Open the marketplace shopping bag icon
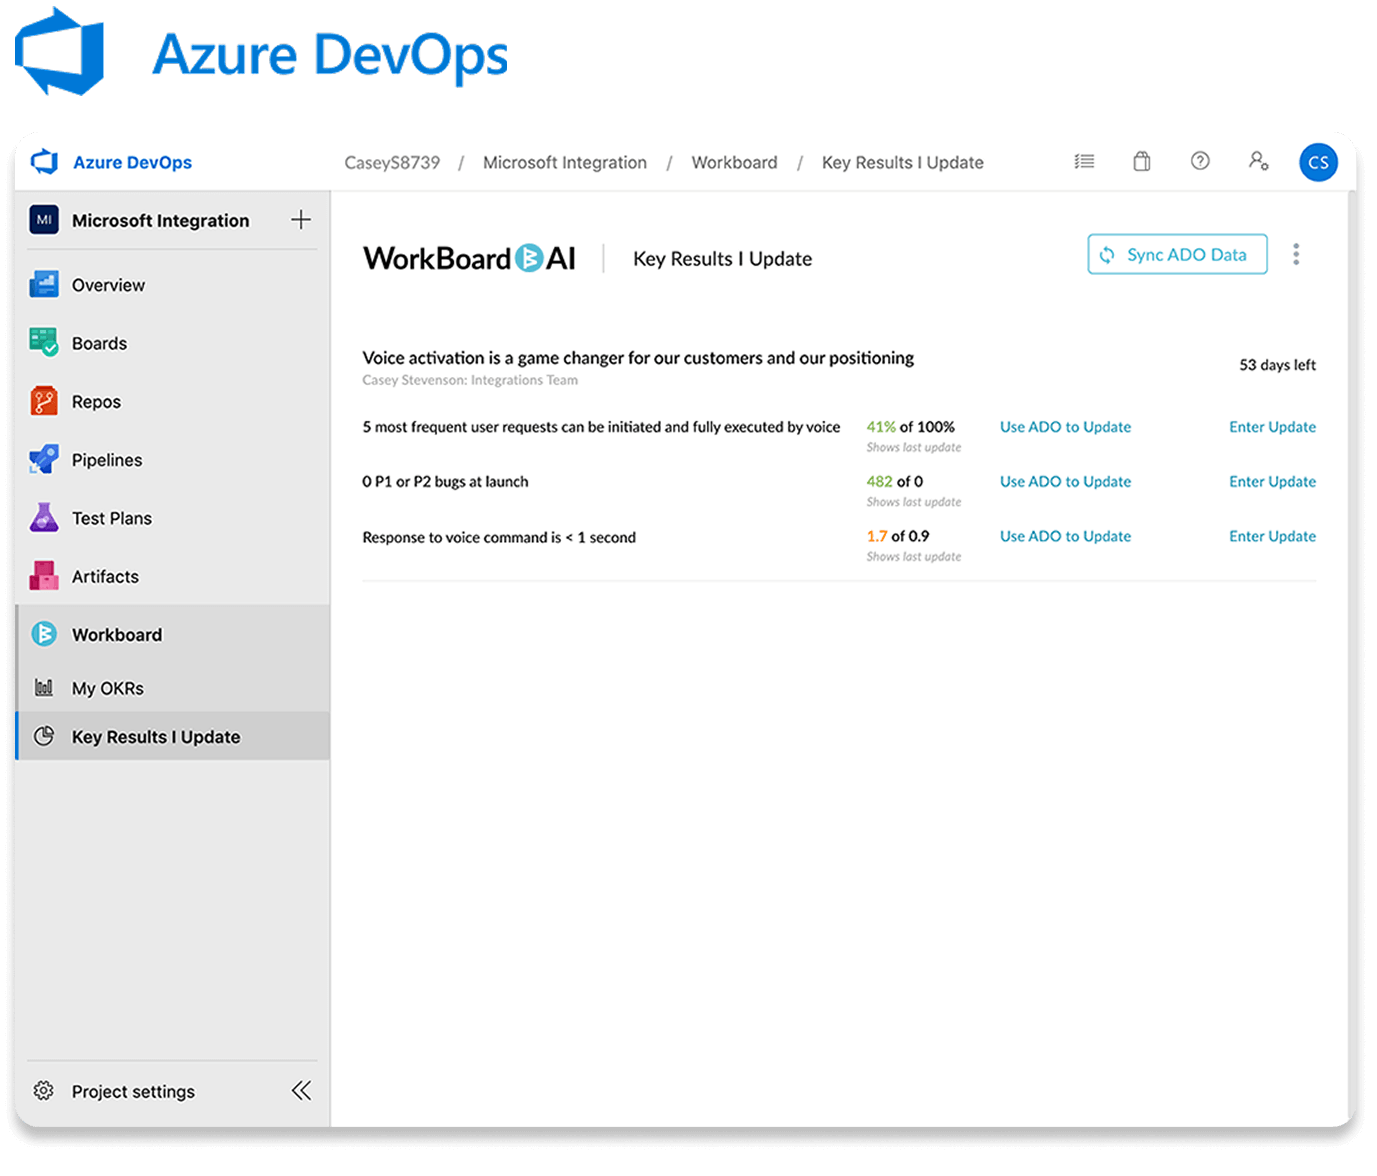 pos(1141,161)
